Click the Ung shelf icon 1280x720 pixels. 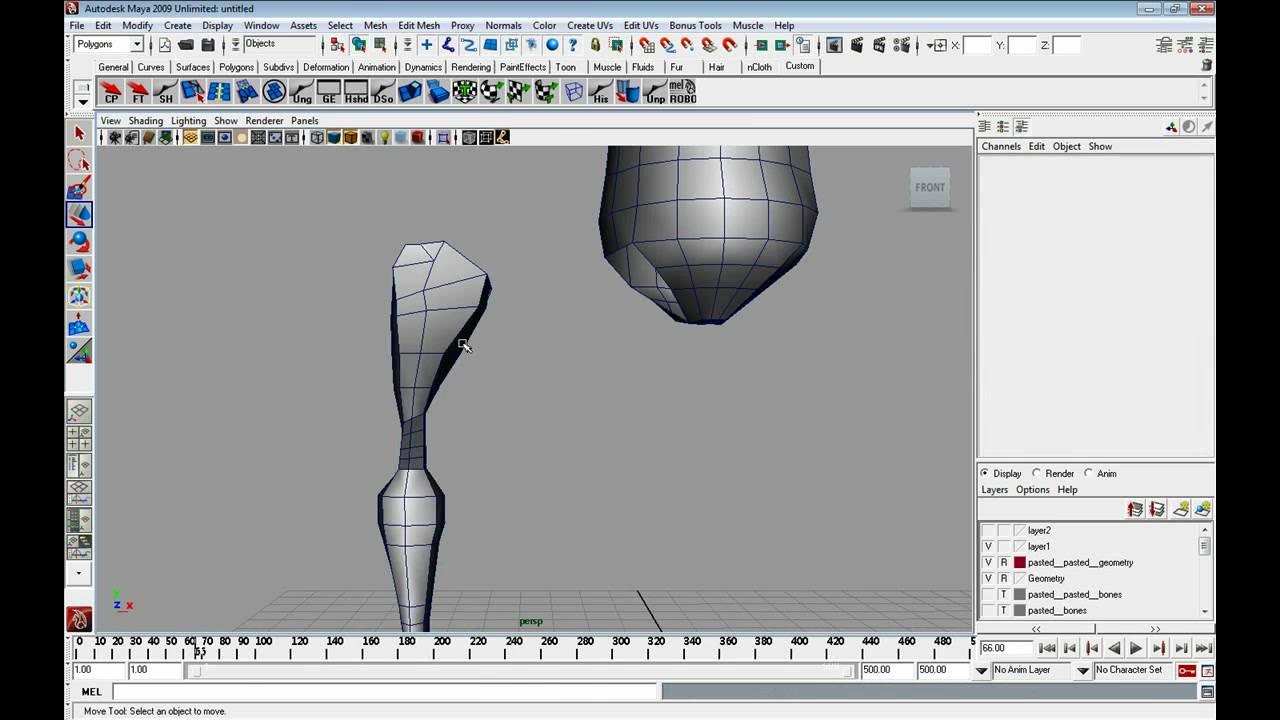click(x=301, y=93)
